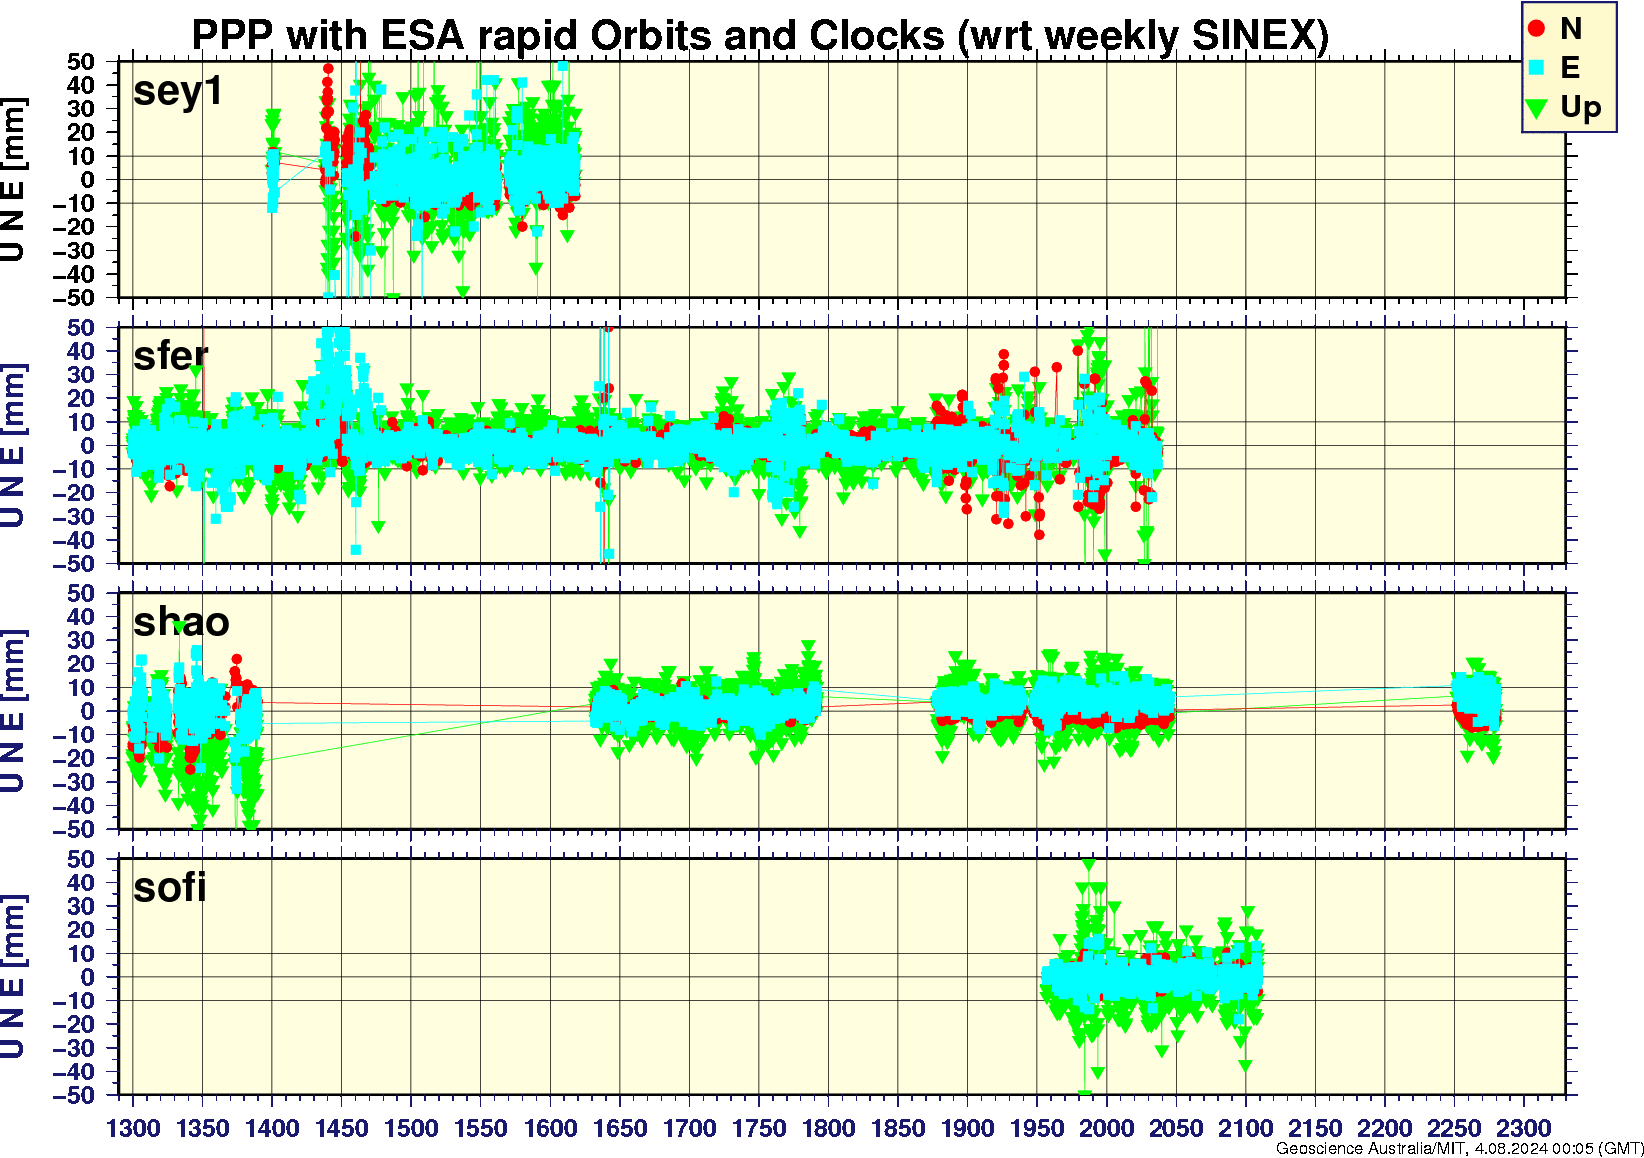This screenshot has width=1644, height=1158.
Task: Click the sofi panel U N E axis title
Action: 12,977
